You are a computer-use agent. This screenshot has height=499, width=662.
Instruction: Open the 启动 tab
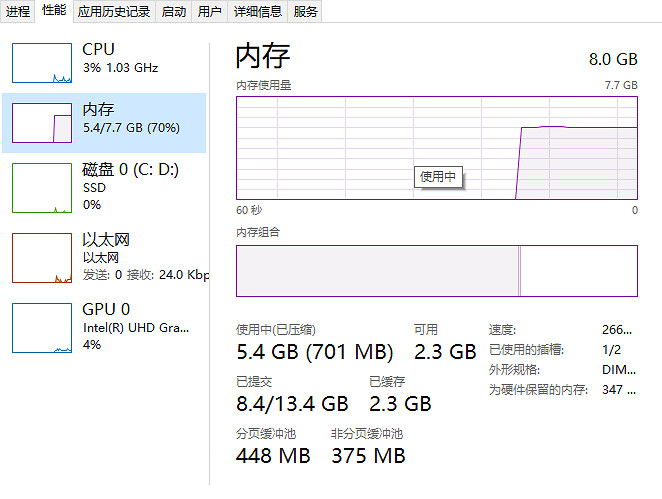pos(173,11)
